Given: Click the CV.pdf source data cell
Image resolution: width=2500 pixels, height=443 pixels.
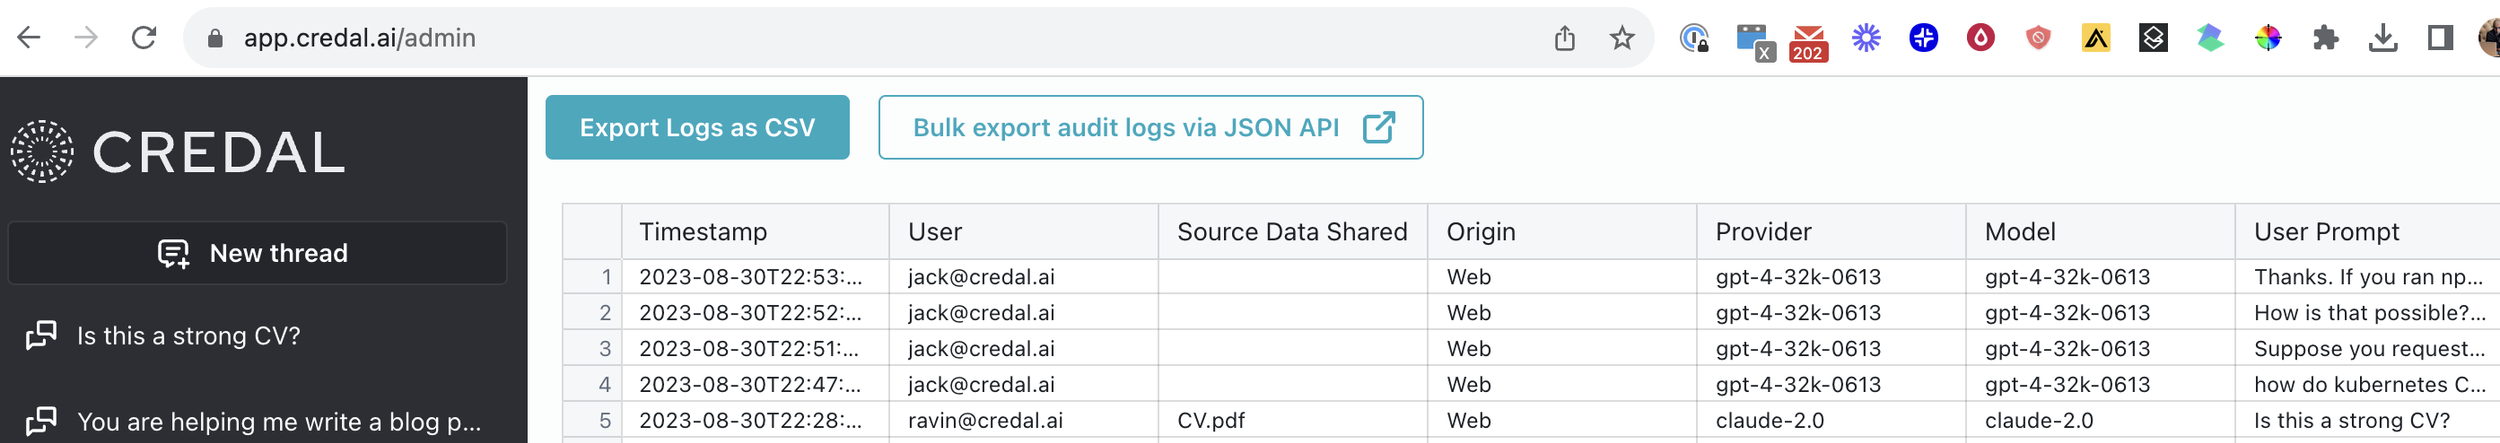Looking at the screenshot, I should tap(1211, 421).
